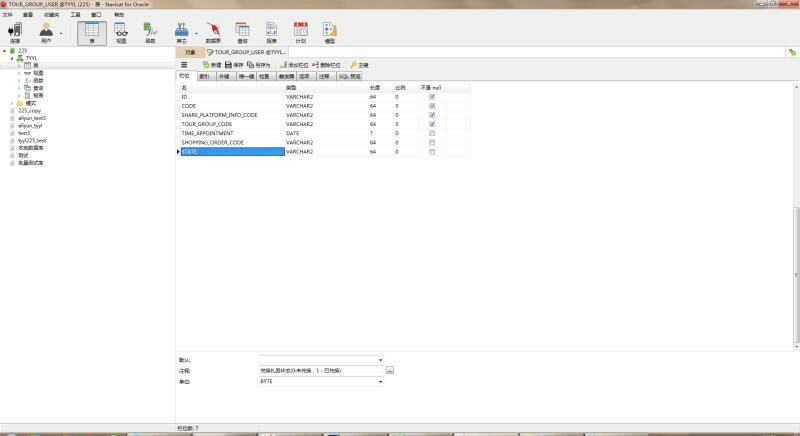800x436 pixels.
Task: Click the Add Field (添加栏位) button
Action: [294, 64]
